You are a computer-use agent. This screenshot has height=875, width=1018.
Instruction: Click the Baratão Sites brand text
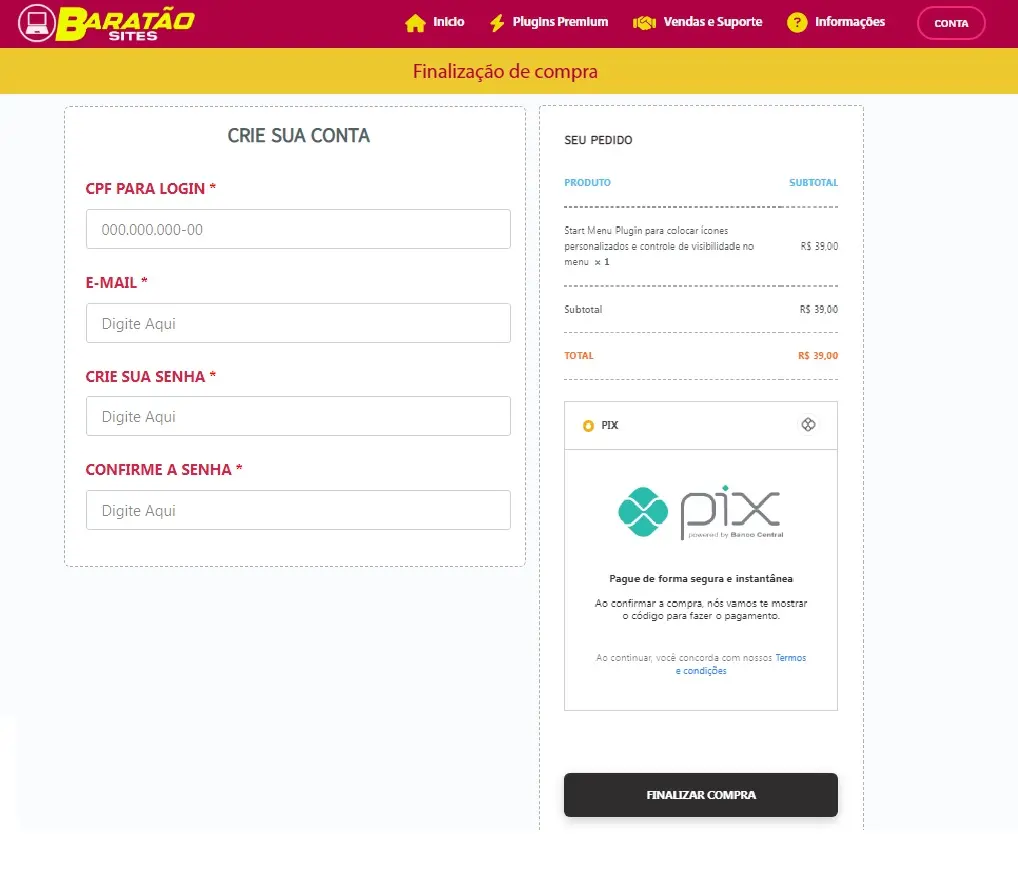(x=125, y=23)
